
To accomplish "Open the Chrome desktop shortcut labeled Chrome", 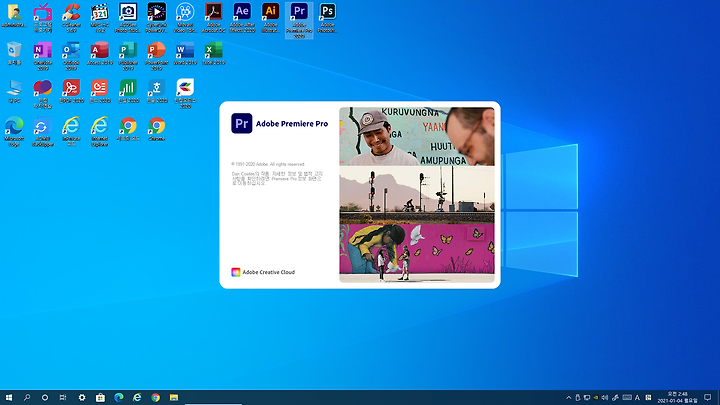I will coord(157,129).
